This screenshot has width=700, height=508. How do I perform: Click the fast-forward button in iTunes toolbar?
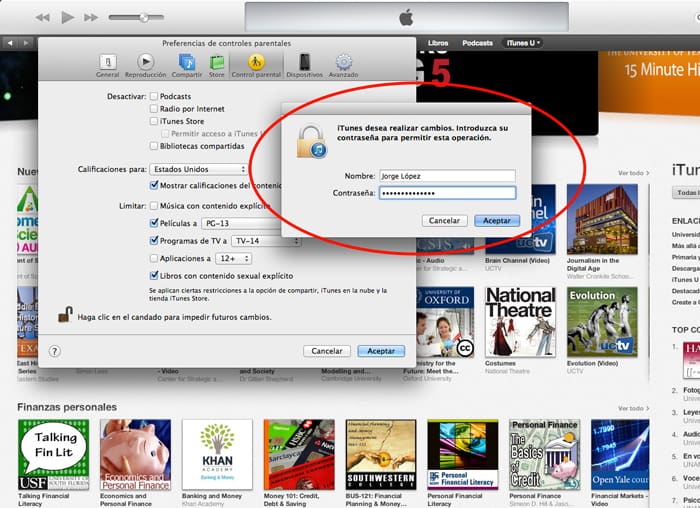click(x=91, y=17)
